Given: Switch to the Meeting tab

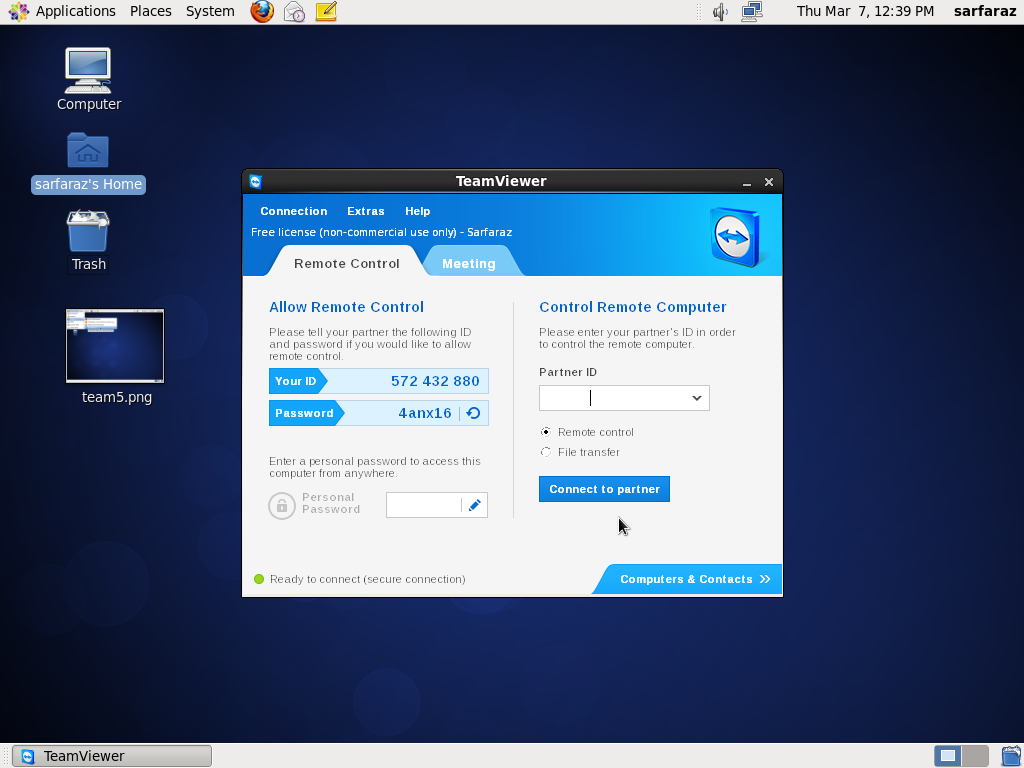Looking at the screenshot, I should [x=468, y=263].
